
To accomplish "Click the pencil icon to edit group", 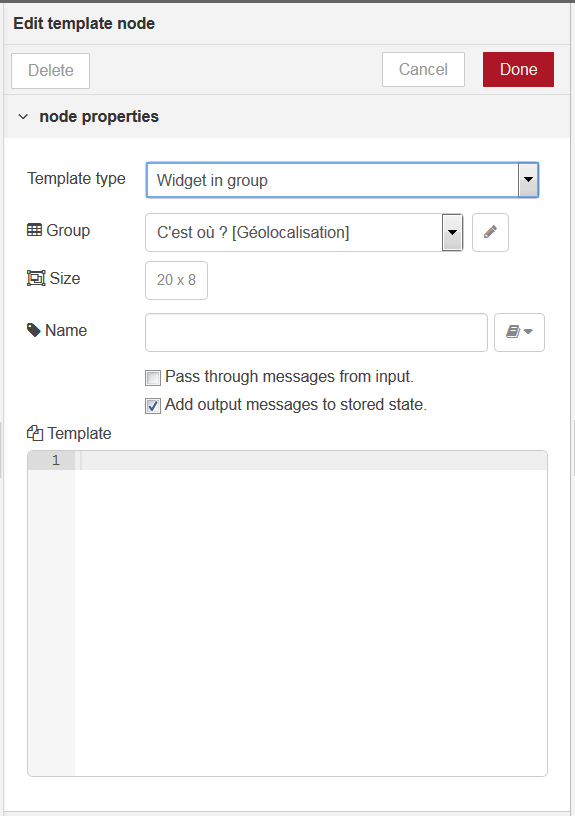I will click(x=490, y=232).
